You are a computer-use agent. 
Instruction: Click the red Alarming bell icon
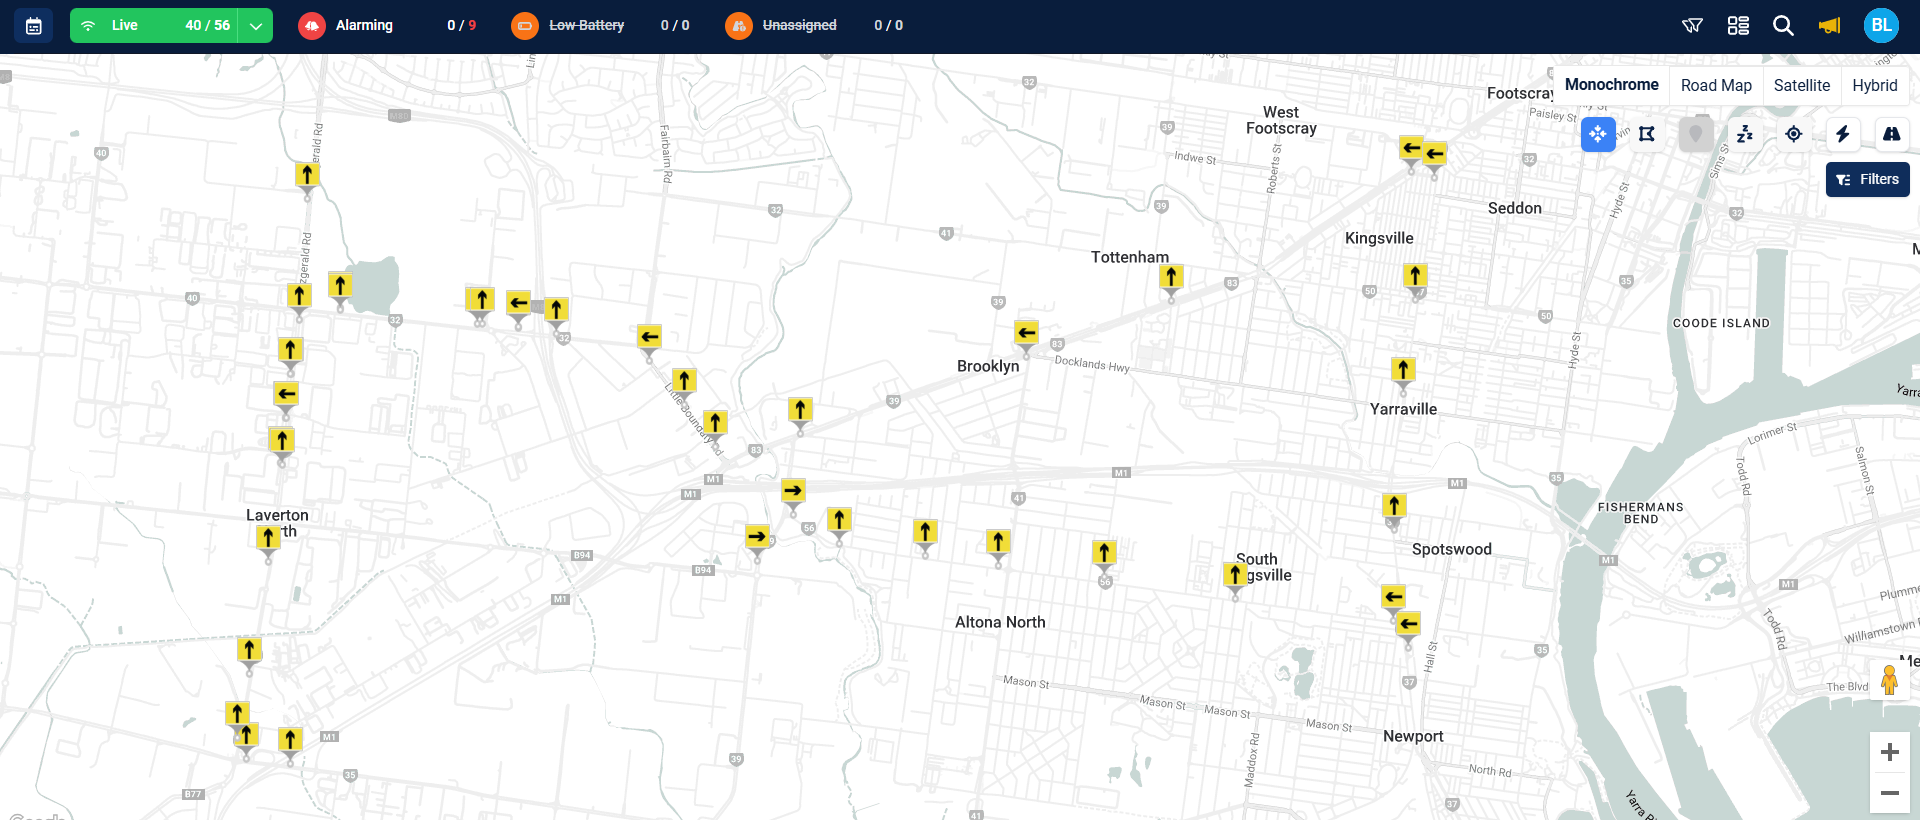pyautogui.click(x=312, y=26)
